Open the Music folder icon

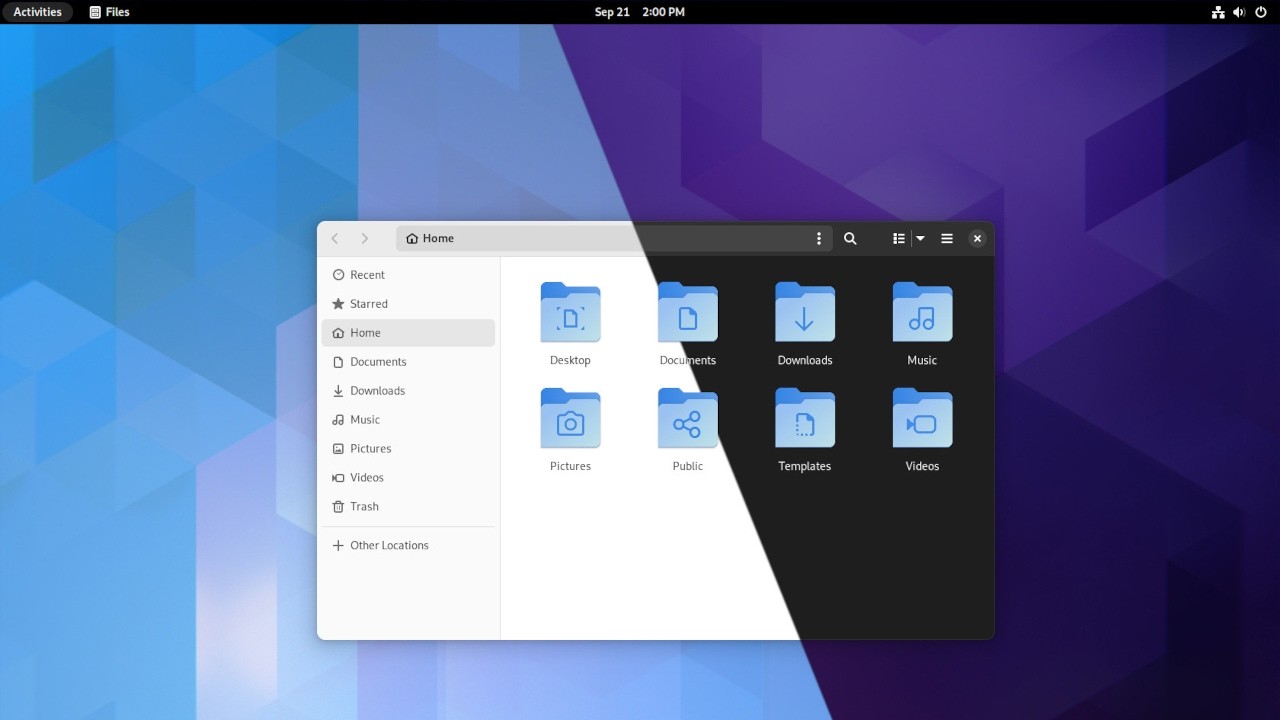click(x=922, y=312)
